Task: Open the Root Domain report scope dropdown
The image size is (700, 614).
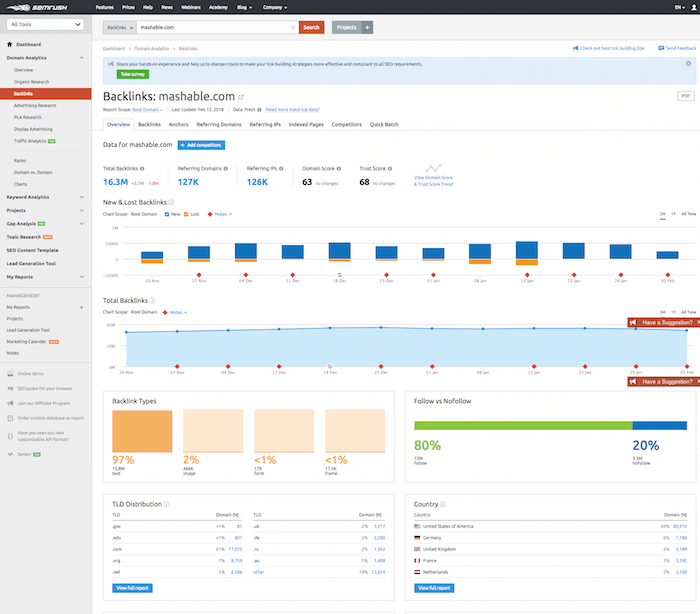Action: tap(147, 110)
